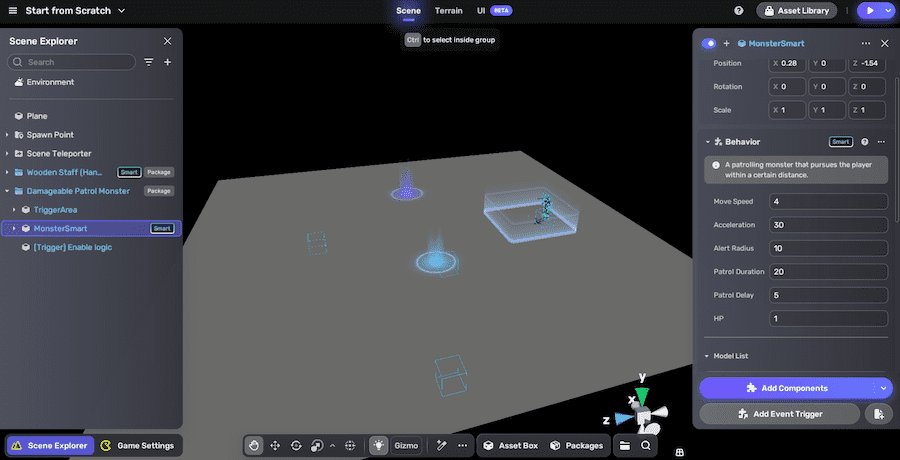Select the hand pan tool

(255, 445)
